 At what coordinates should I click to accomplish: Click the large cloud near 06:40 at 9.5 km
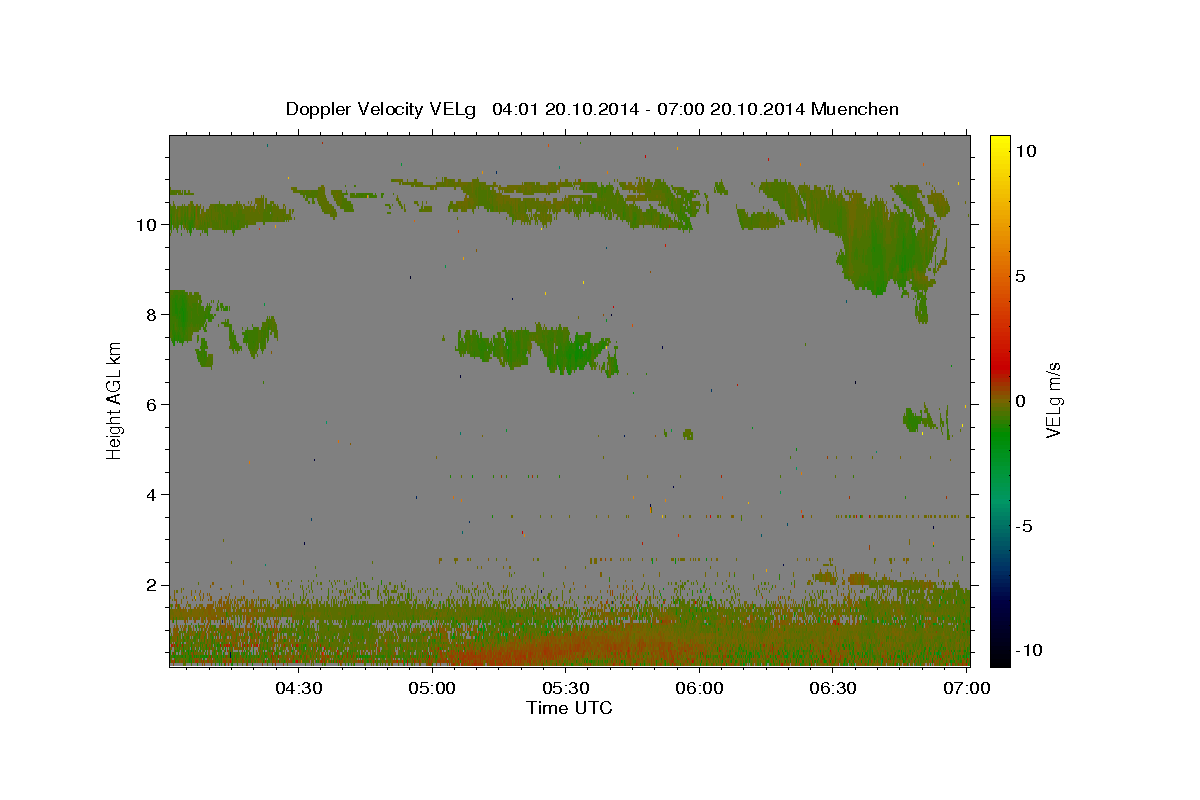click(x=880, y=240)
